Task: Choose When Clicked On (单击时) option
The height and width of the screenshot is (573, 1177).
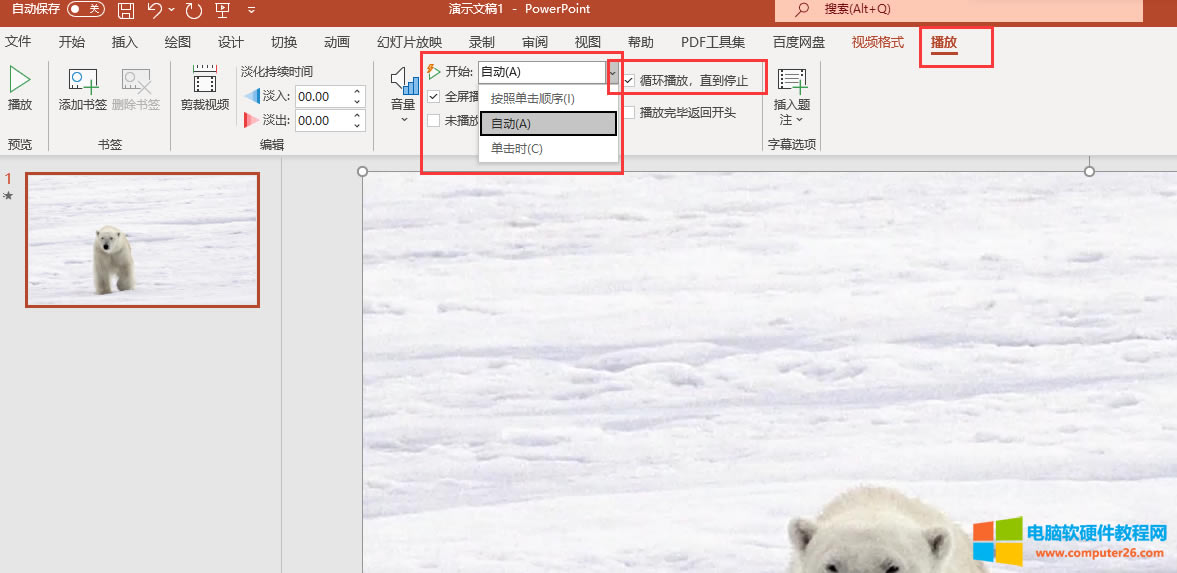Action: (516, 149)
